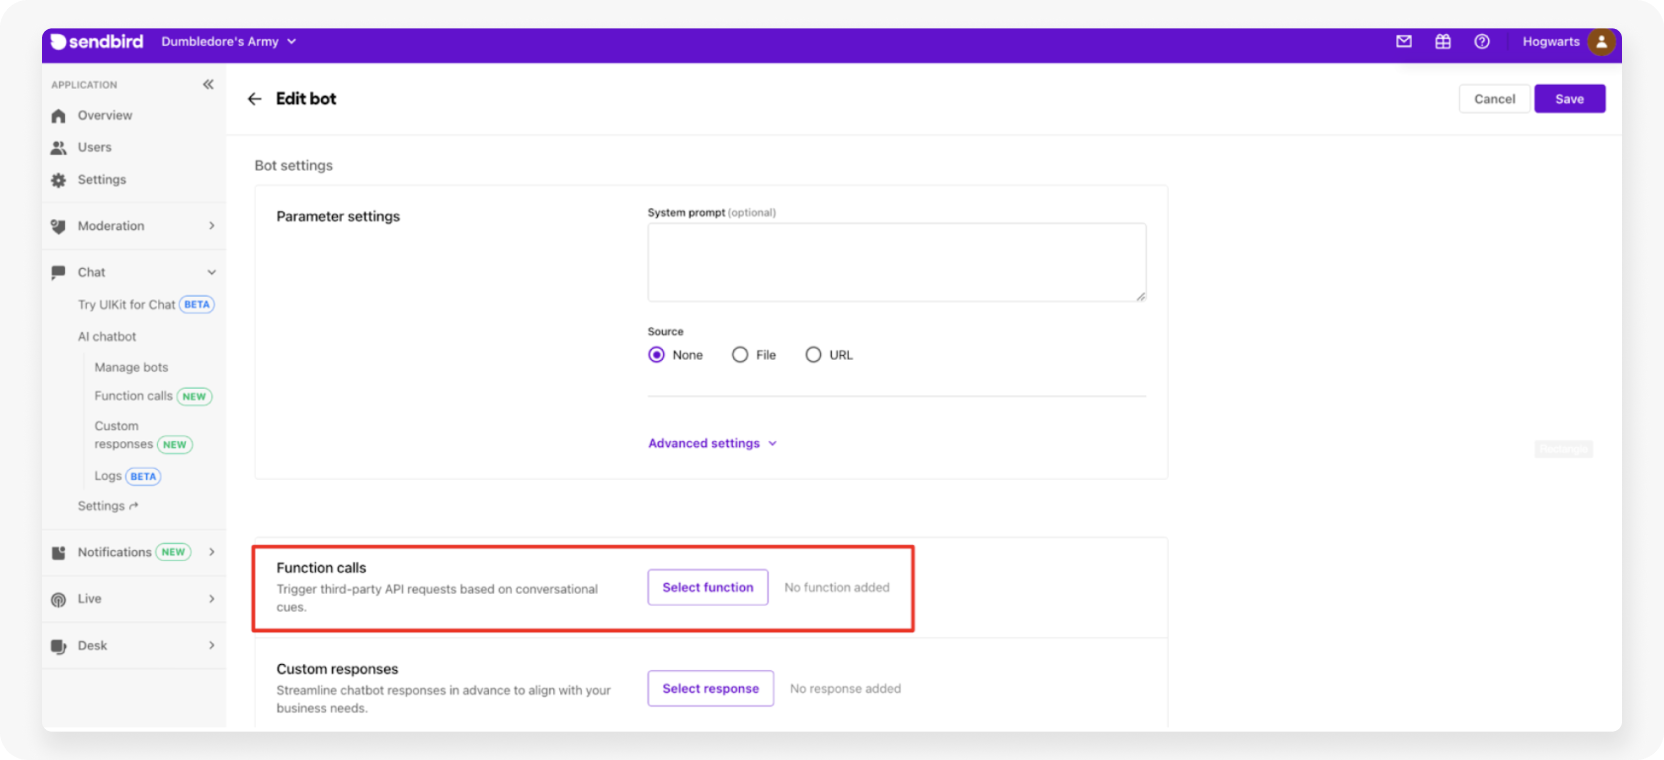Select the File source radio button
The height and width of the screenshot is (760, 1664).
740,355
